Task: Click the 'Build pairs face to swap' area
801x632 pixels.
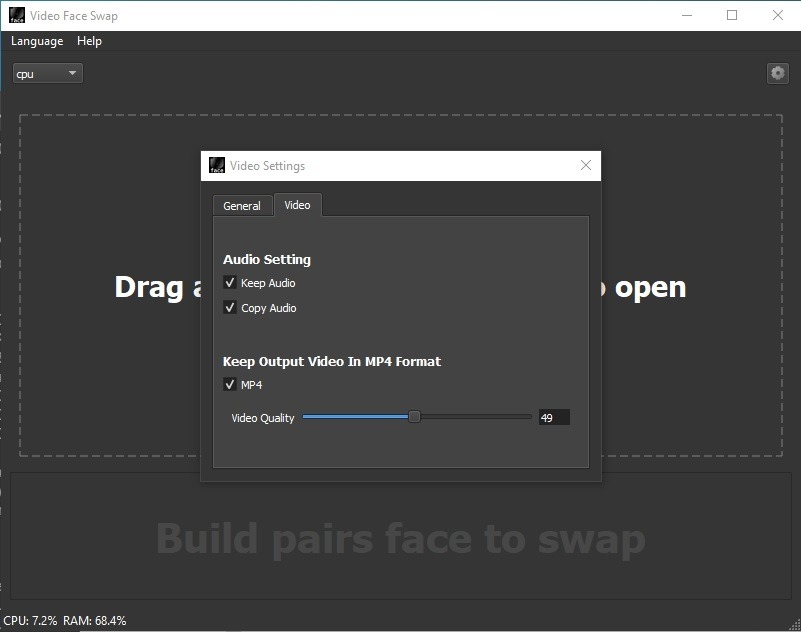Action: [x=401, y=536]
